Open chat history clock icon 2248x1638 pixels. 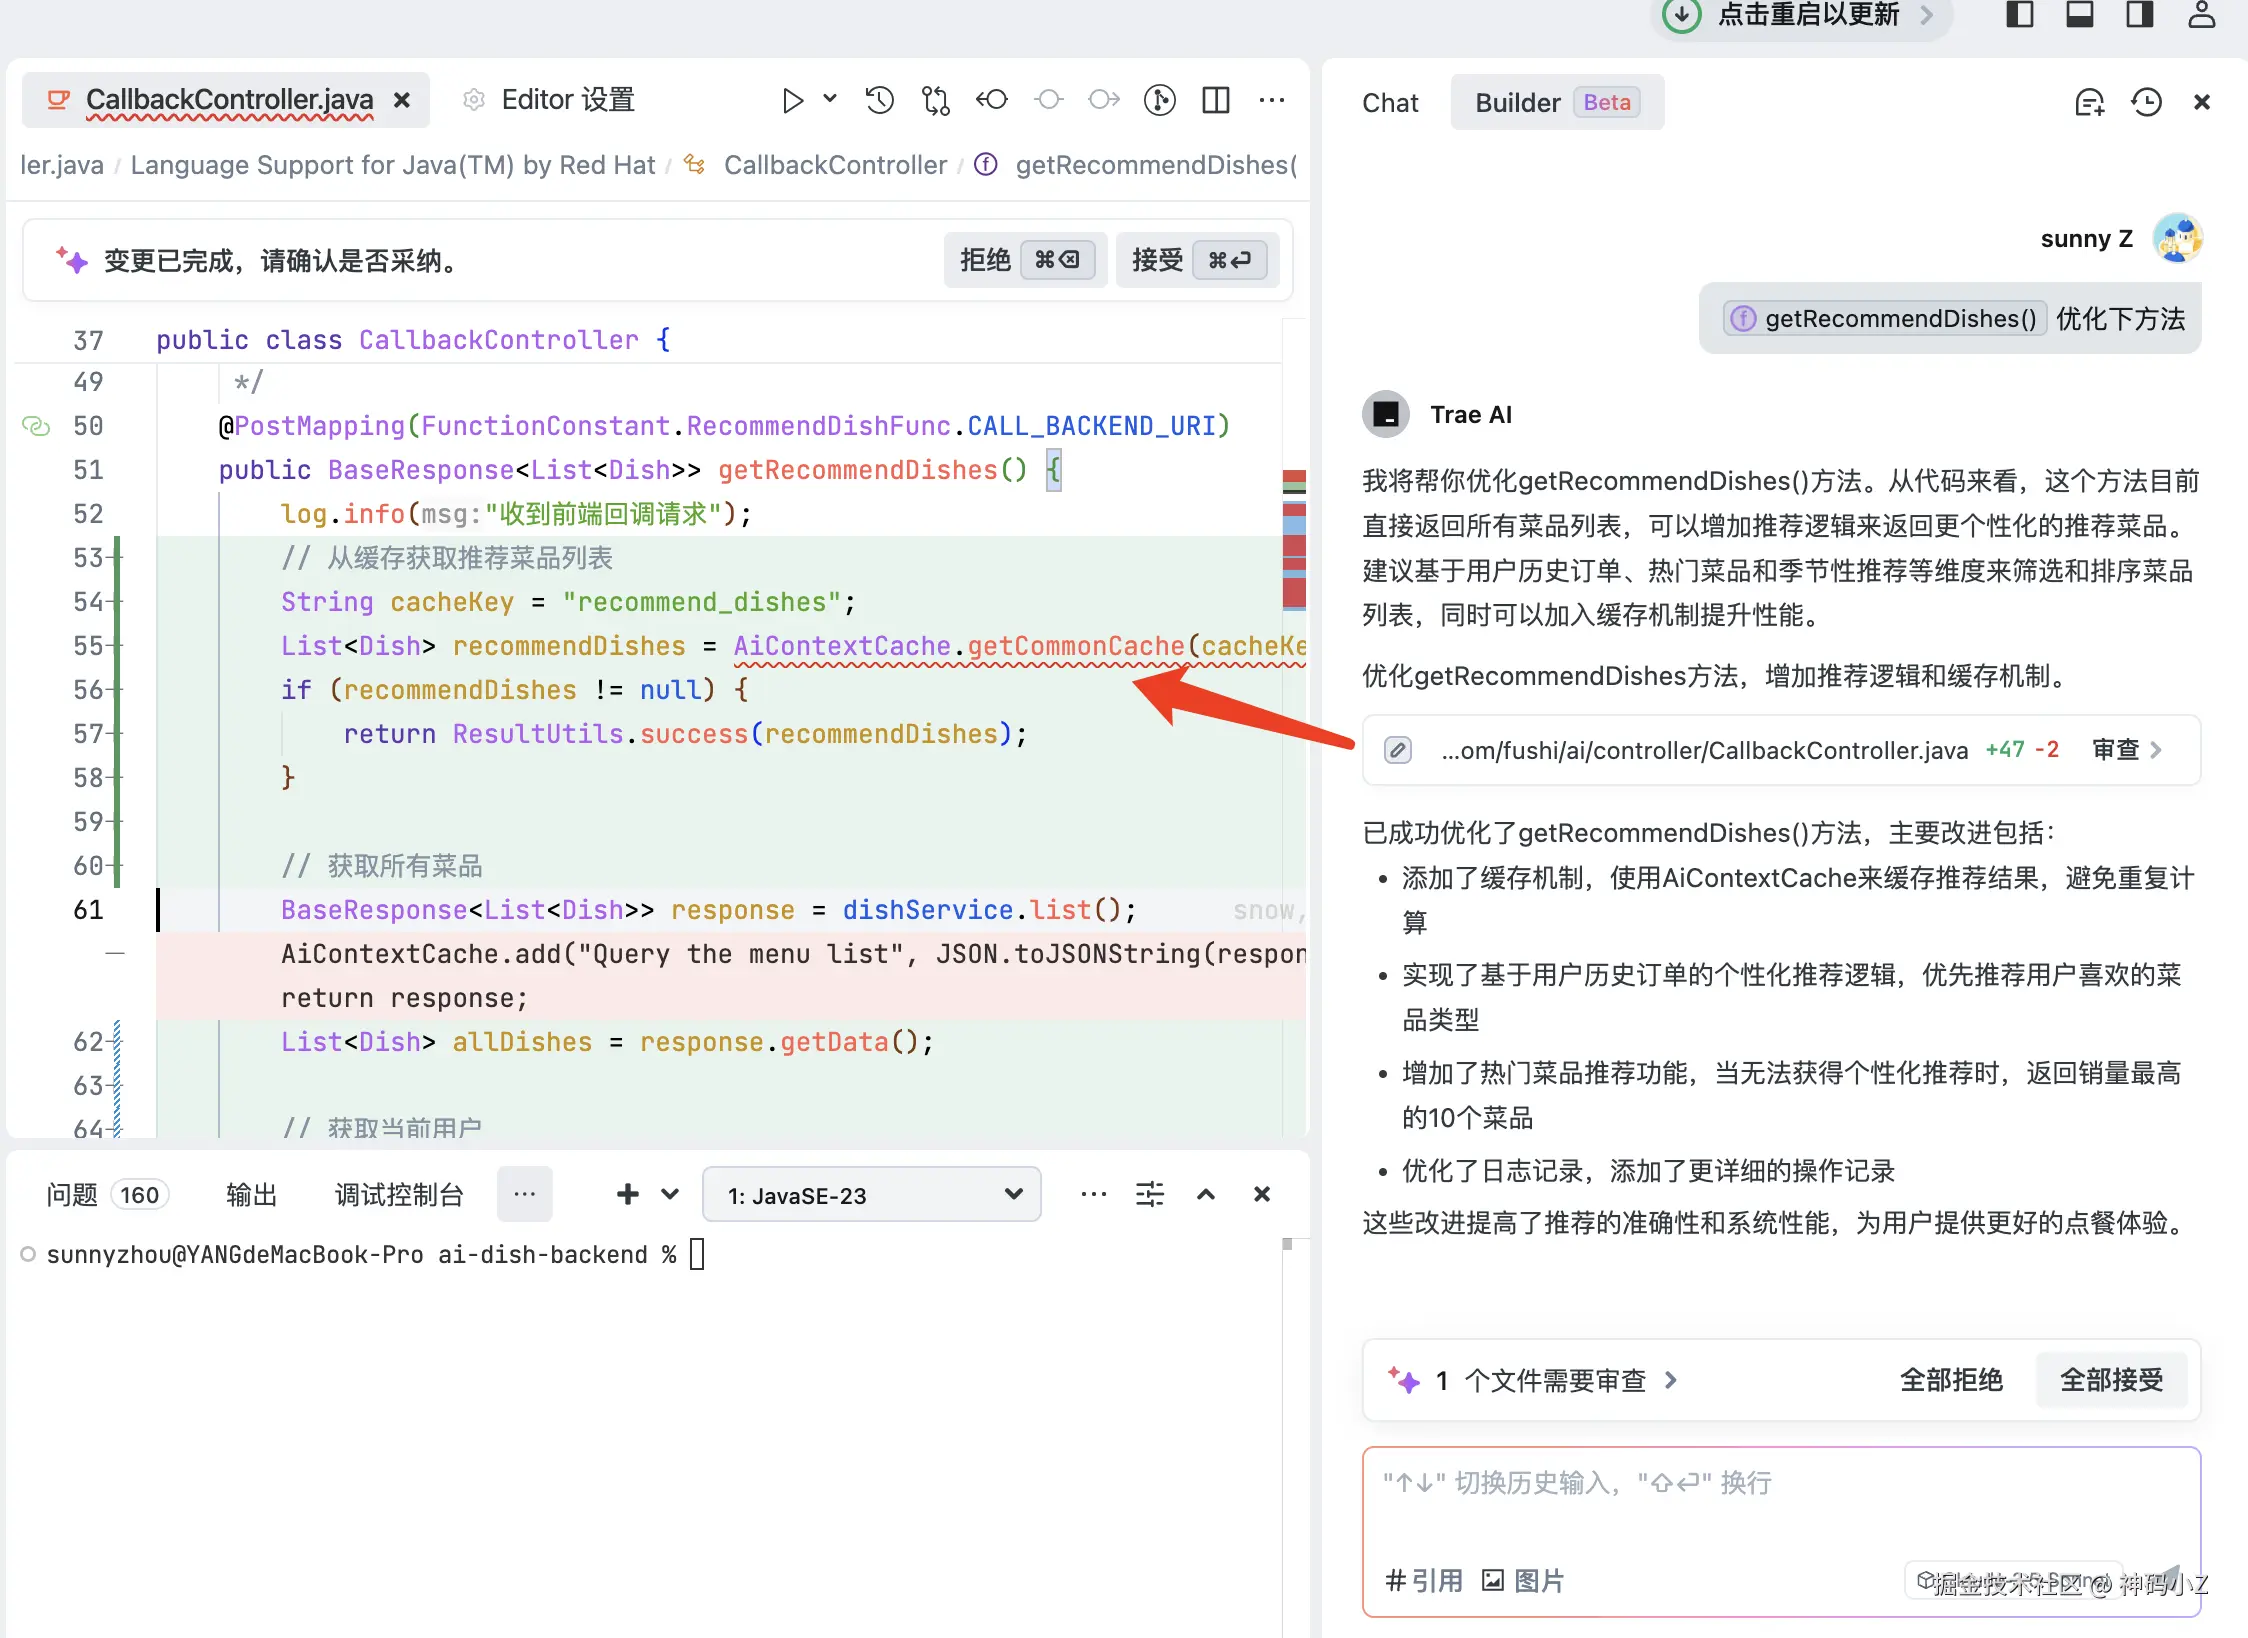point(2146,103)
